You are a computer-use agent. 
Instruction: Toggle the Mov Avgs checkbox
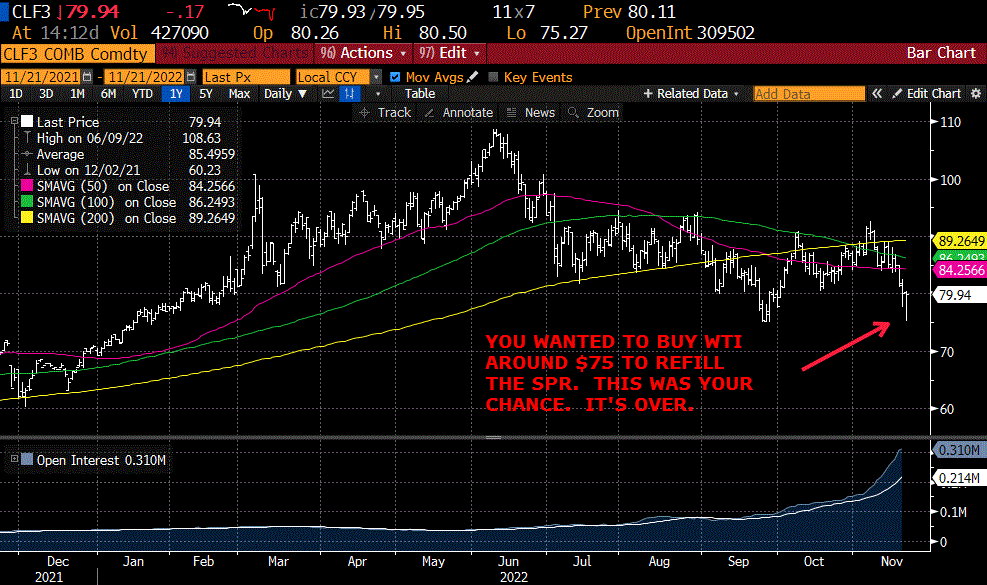click(395, 77)
